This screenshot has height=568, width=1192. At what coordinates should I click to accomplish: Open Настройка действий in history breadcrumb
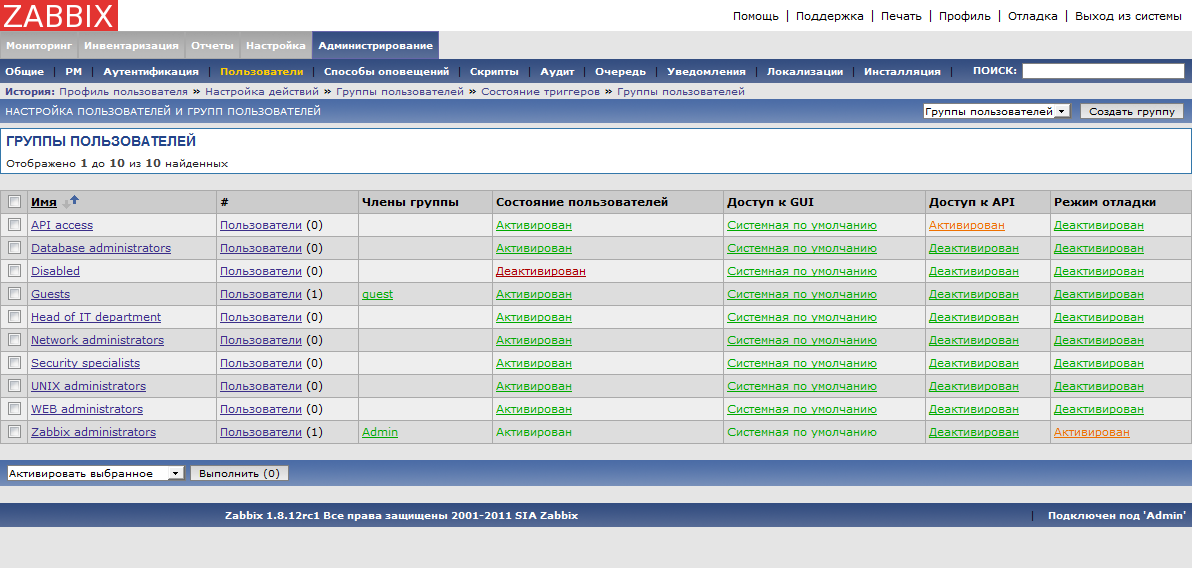point(262,91)
